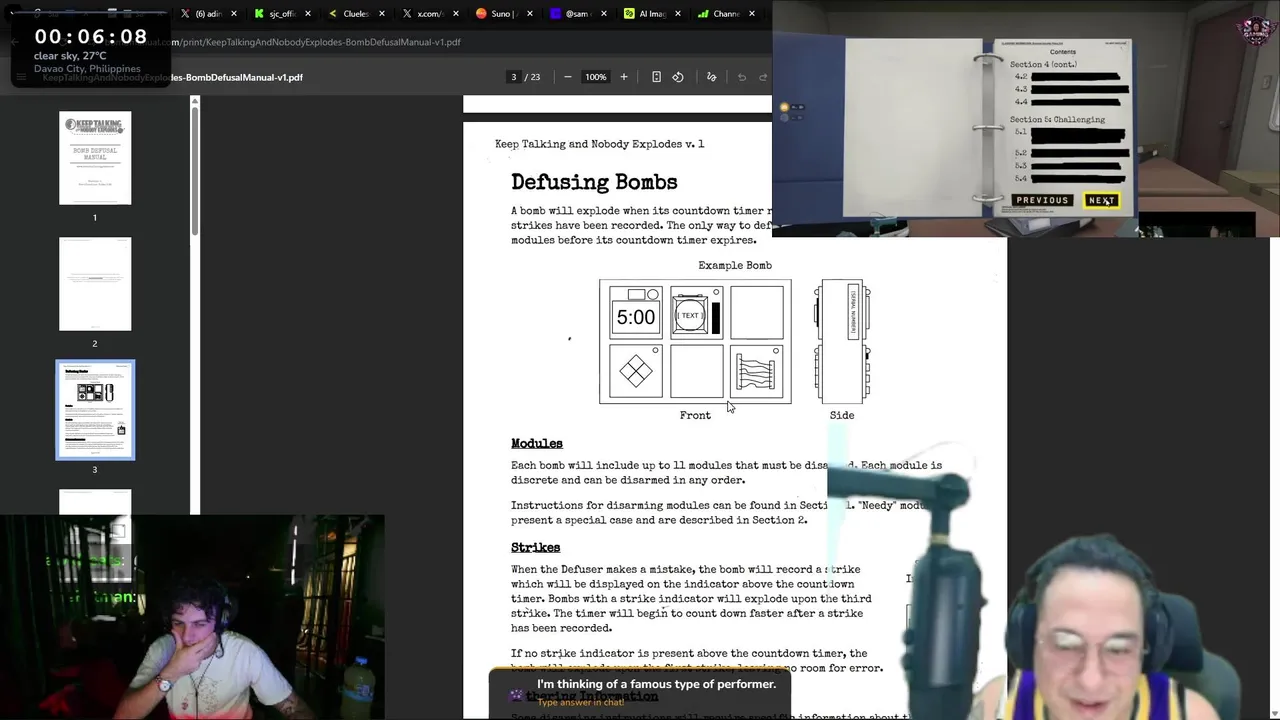Click the Strikes section heading
Image resolution: width=1280 pixels, height=720 pixels.
(x=535, y=547)
